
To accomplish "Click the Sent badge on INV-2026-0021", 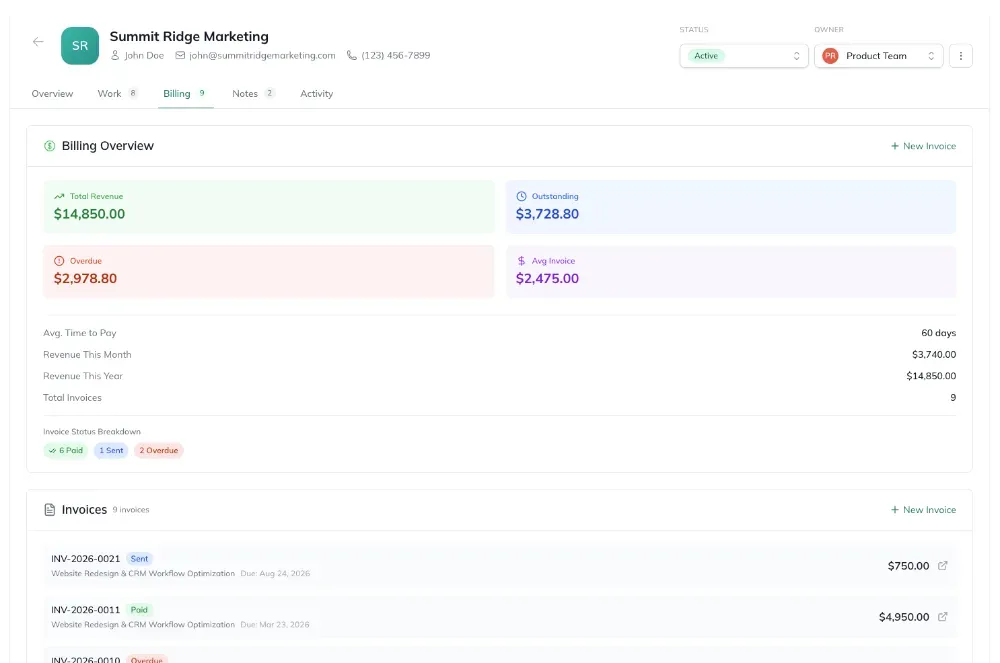I will 139,558.
